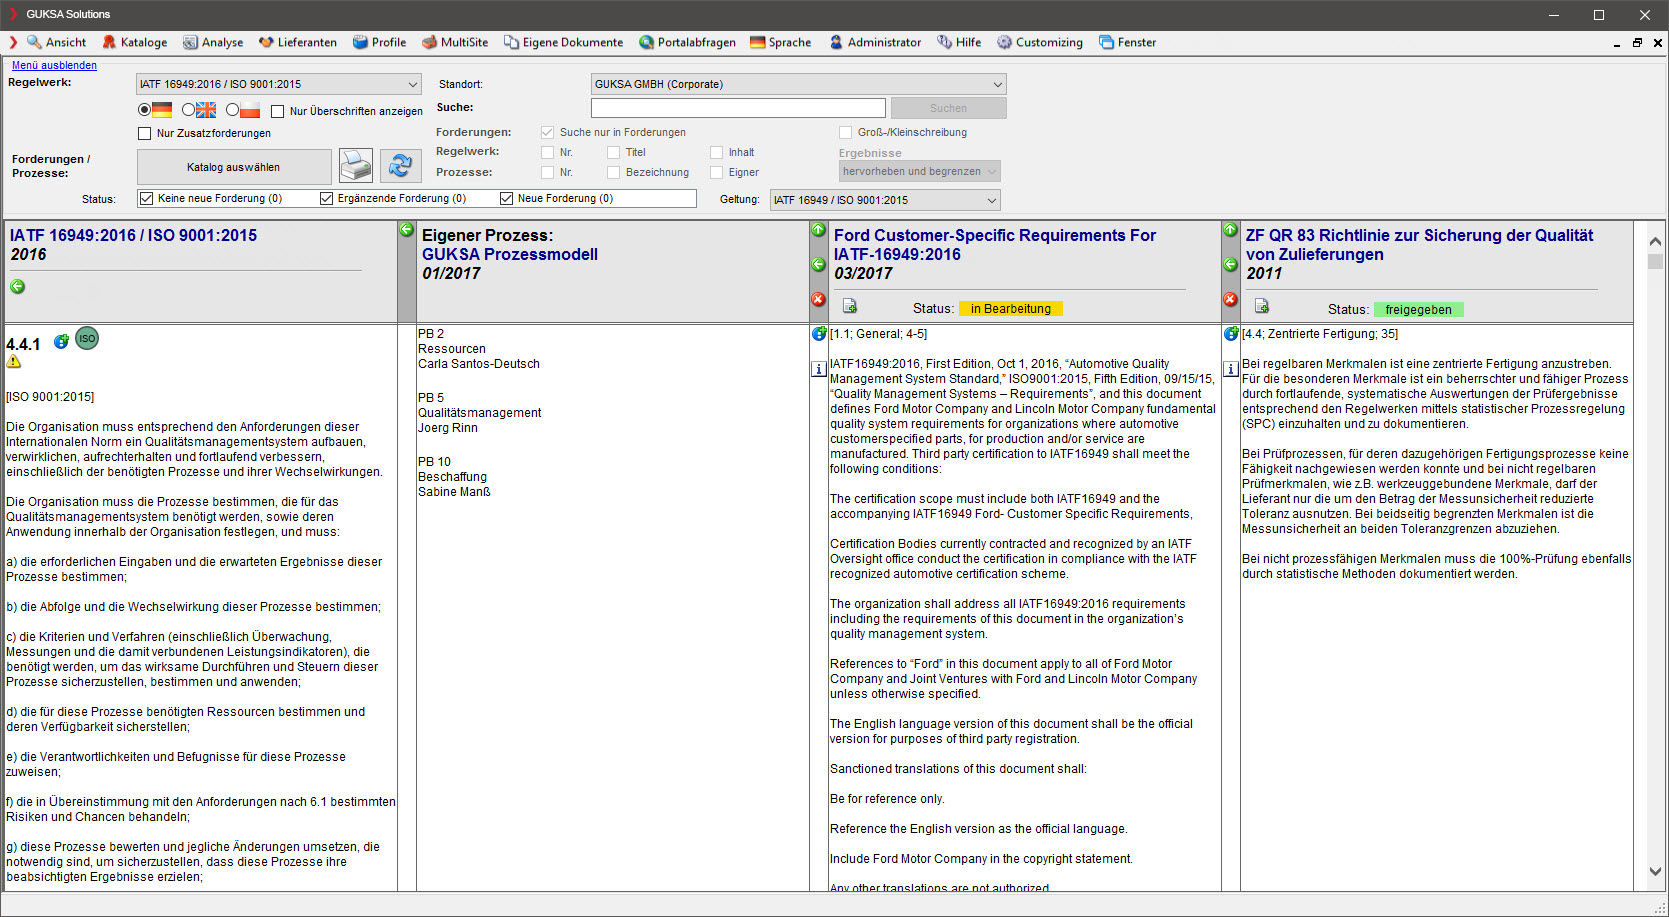Screen dimensions: 1669x917
Task: Open the Administrator menu
Action: click(876, 42)
